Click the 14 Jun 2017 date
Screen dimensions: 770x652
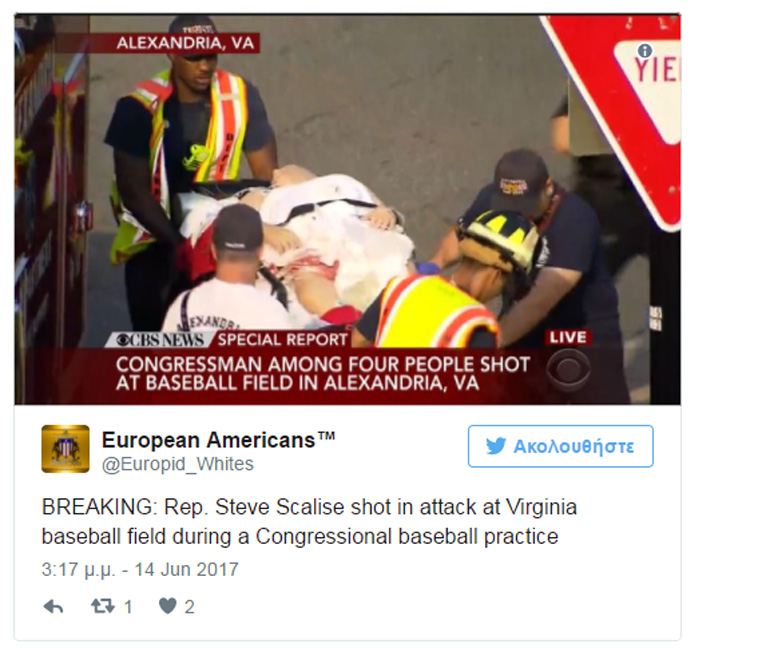187,570
